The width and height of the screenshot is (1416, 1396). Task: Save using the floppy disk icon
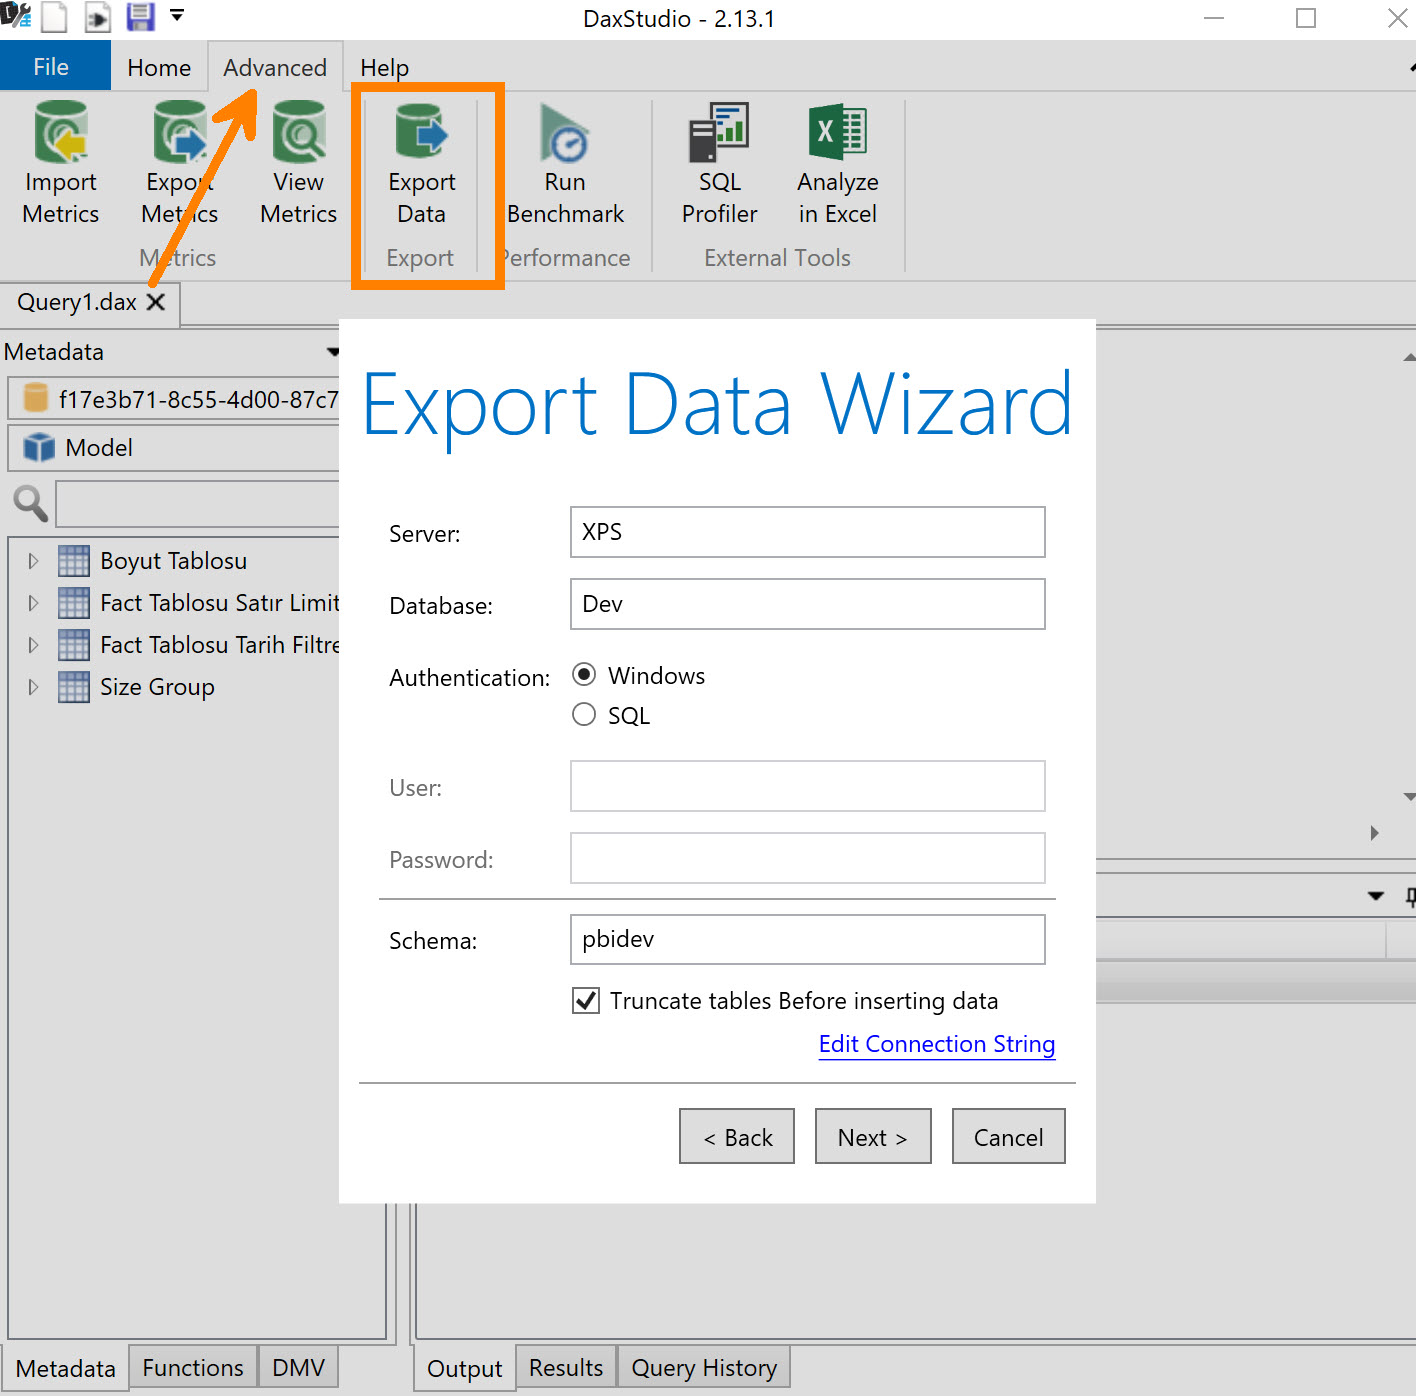tap(141, 17)
